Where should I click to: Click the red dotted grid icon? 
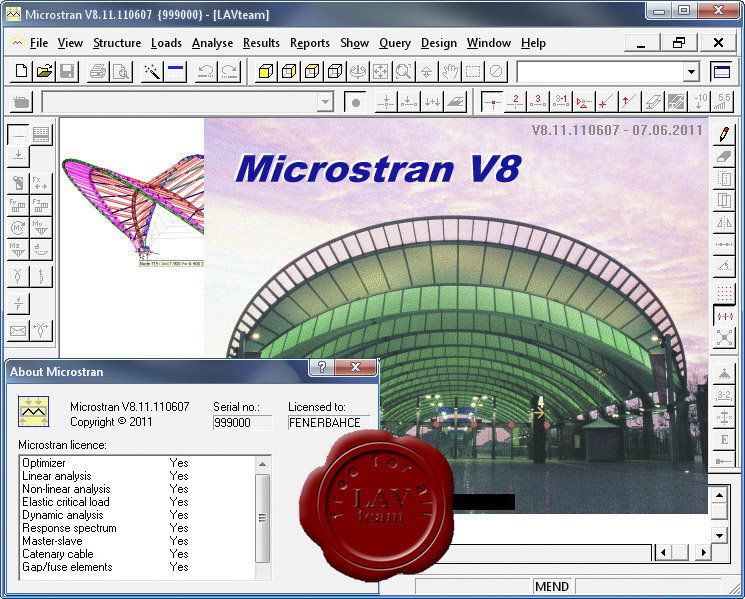[724, 294]
